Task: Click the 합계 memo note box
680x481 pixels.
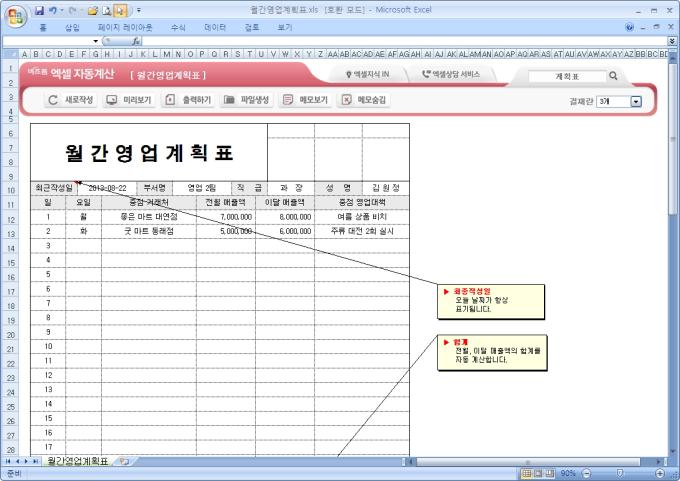Action: 492,353
